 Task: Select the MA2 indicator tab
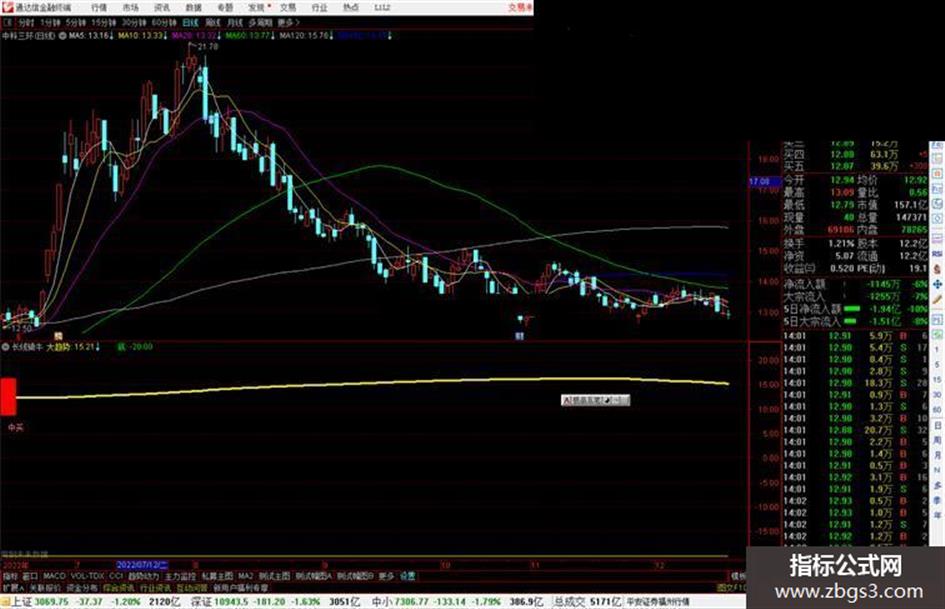tap(245, 576)
